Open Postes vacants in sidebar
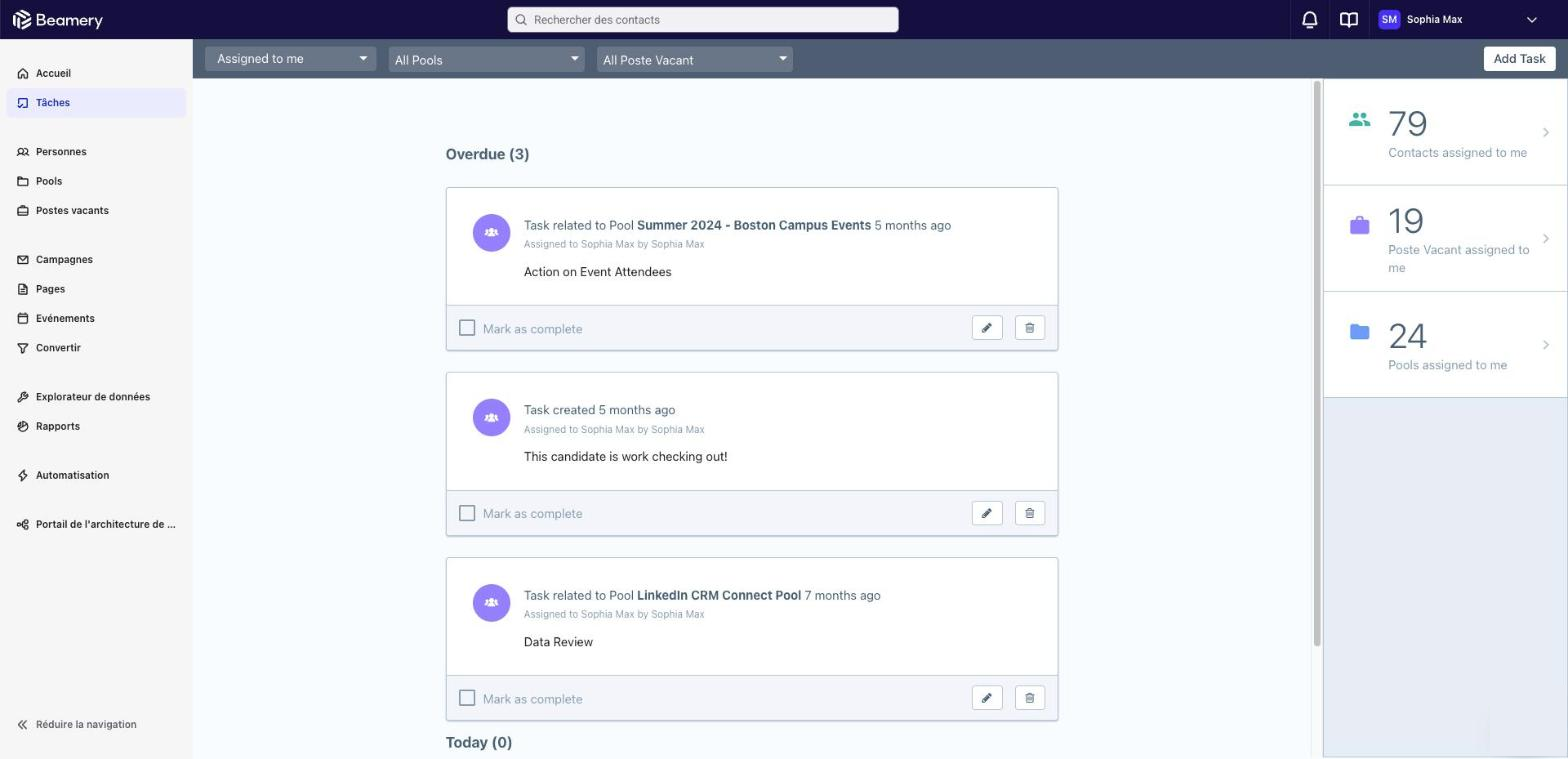The width and height of the screenshot is (1568, 759). click(x=96, y=211)
